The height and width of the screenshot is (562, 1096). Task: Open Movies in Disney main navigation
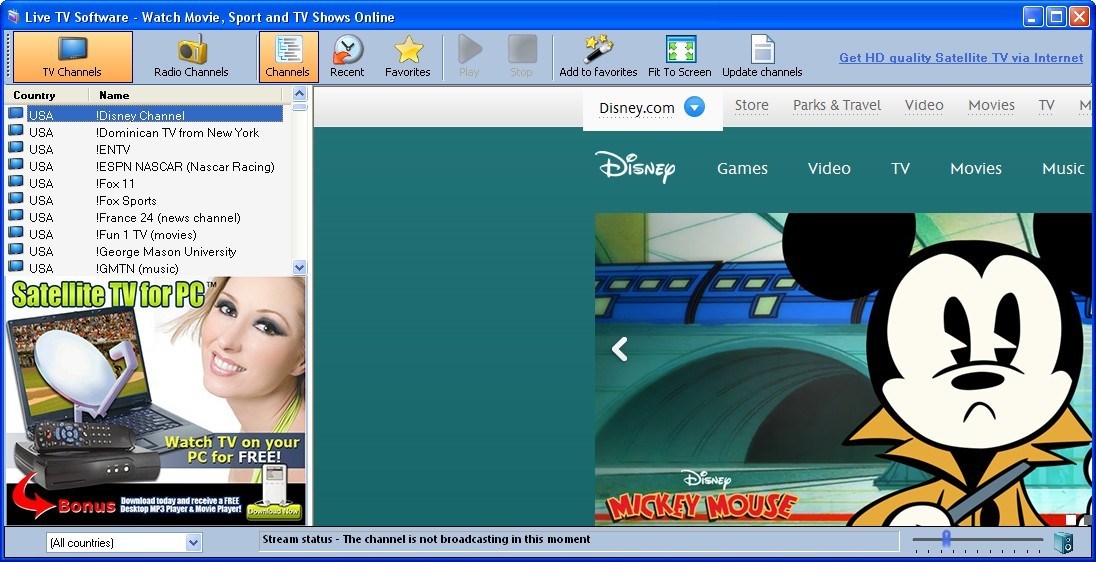(976, 168)
